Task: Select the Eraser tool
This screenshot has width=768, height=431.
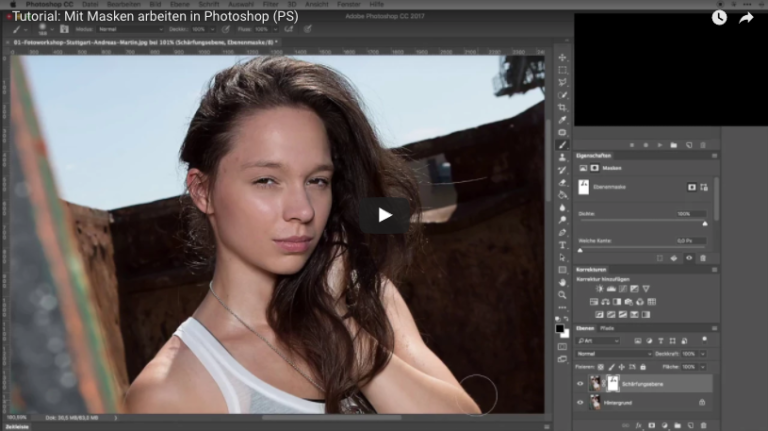Action: tap(562, 182)
